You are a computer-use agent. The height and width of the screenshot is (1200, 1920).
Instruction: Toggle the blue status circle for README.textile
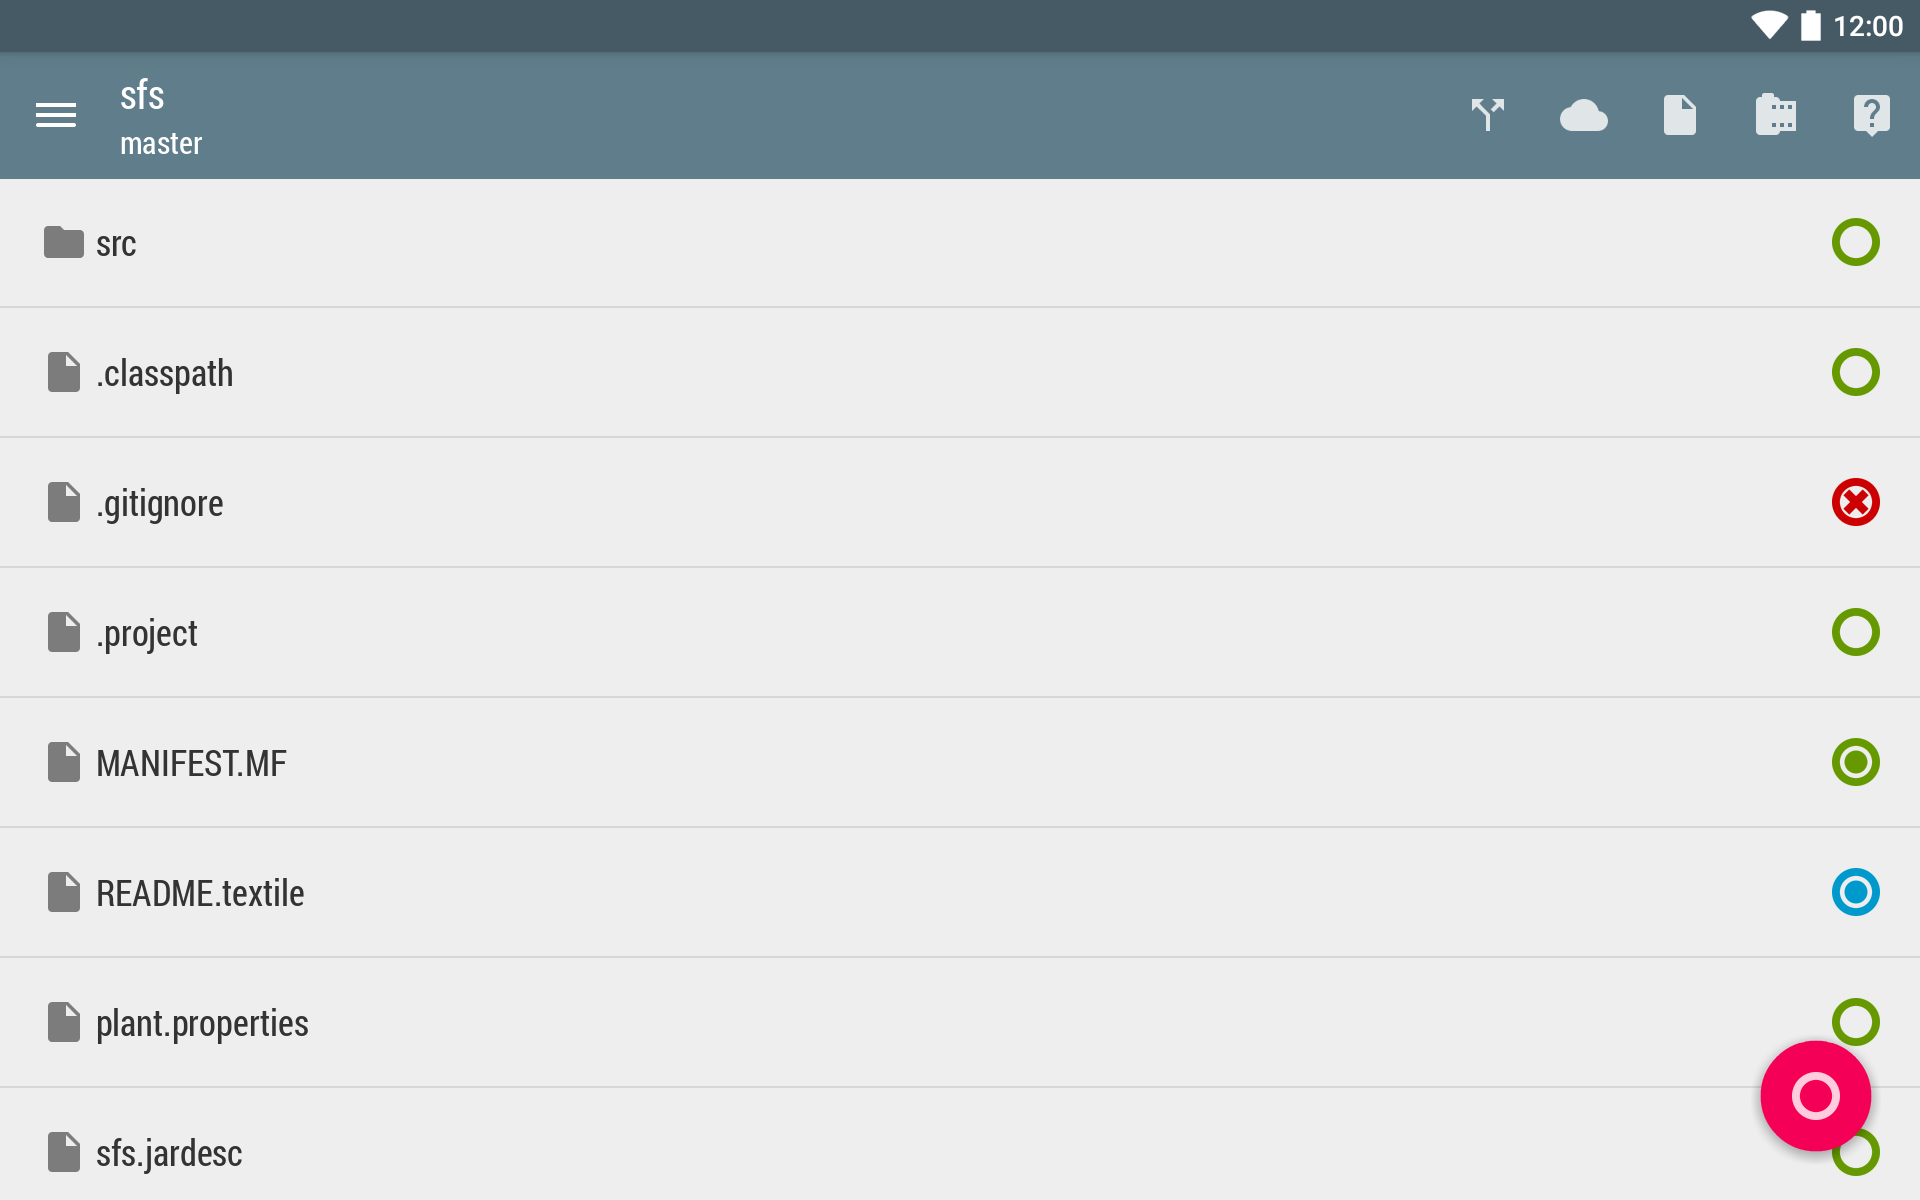pyautogui.click(x=1855, y=892)
